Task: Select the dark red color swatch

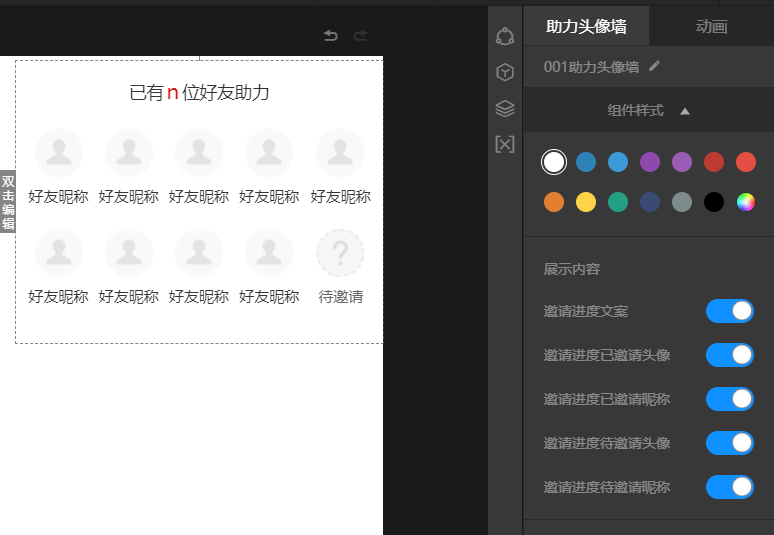Action: pos(714,162)
